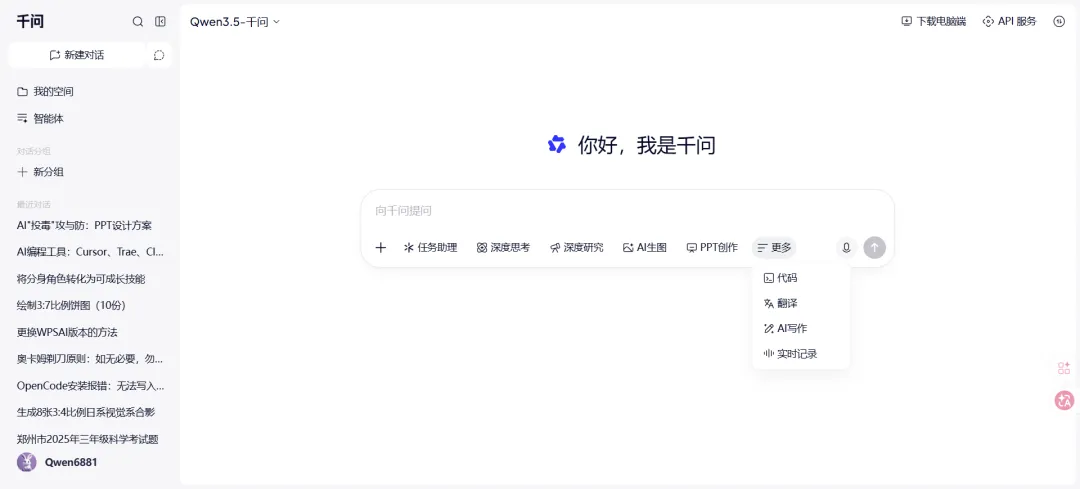Add a new group with 新分组
This screenshot has width=1080, height=489.
click(x=41, y=172)
